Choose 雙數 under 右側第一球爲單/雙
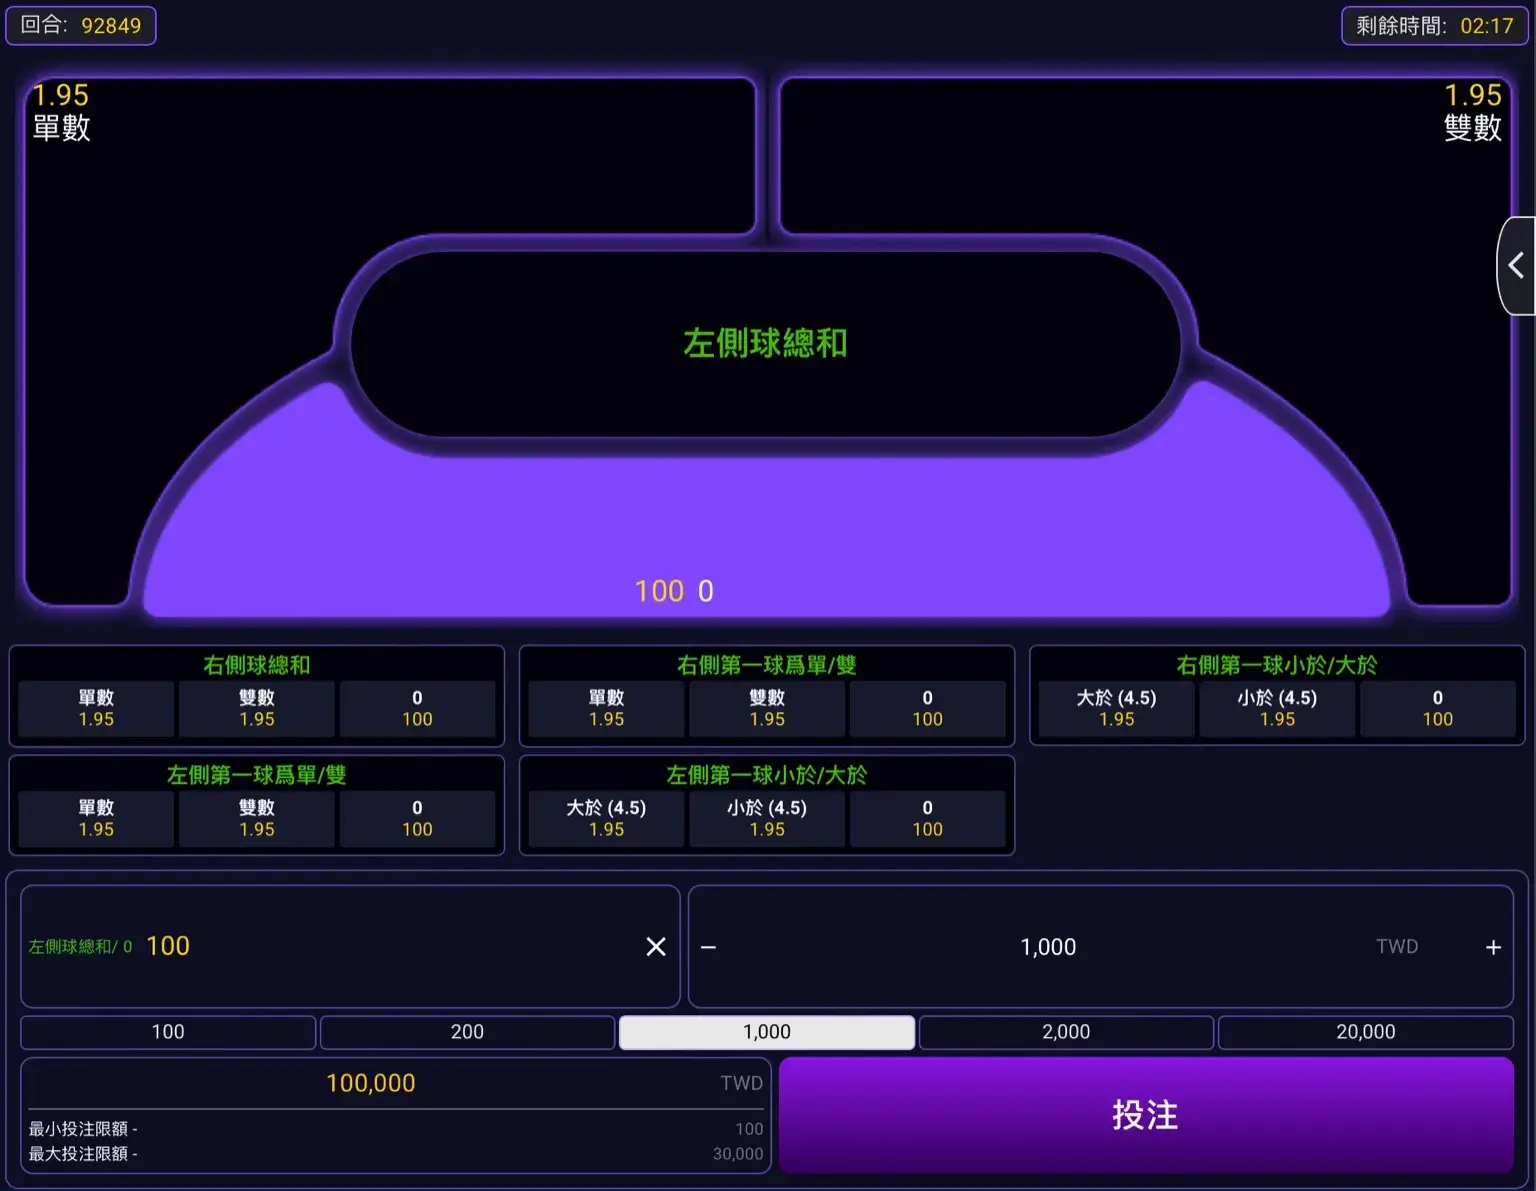The height and width of the screenshot is (1191, 1536). click(767, 709)
